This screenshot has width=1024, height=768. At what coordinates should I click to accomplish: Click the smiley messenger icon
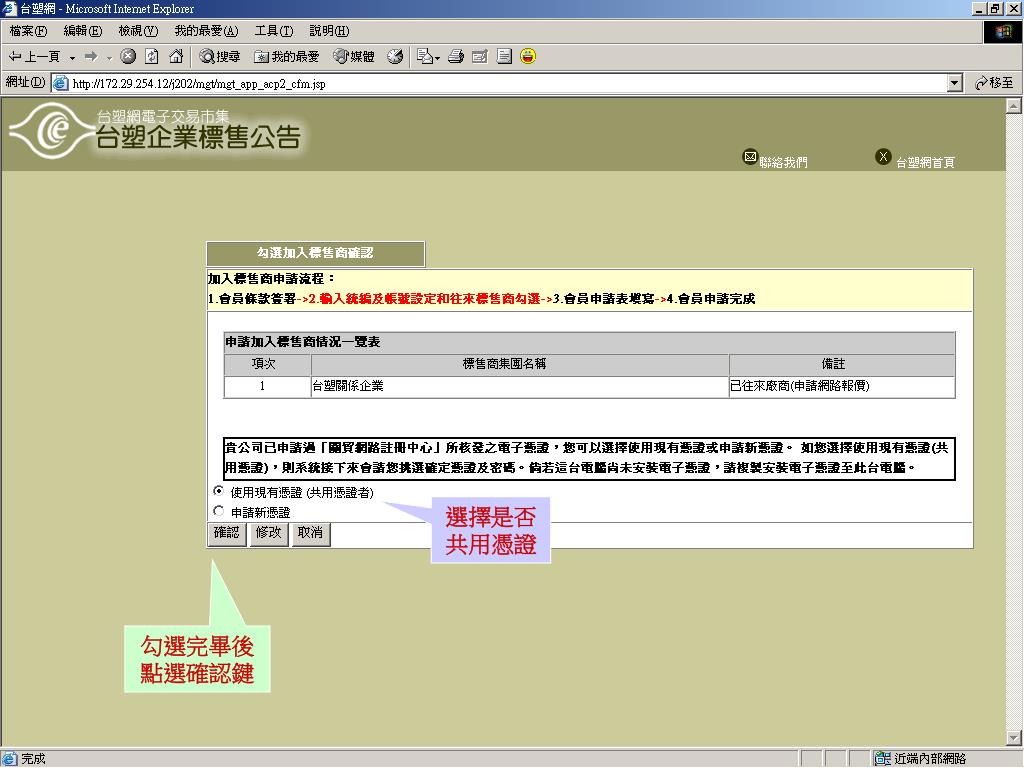click(x=528, y=57)
